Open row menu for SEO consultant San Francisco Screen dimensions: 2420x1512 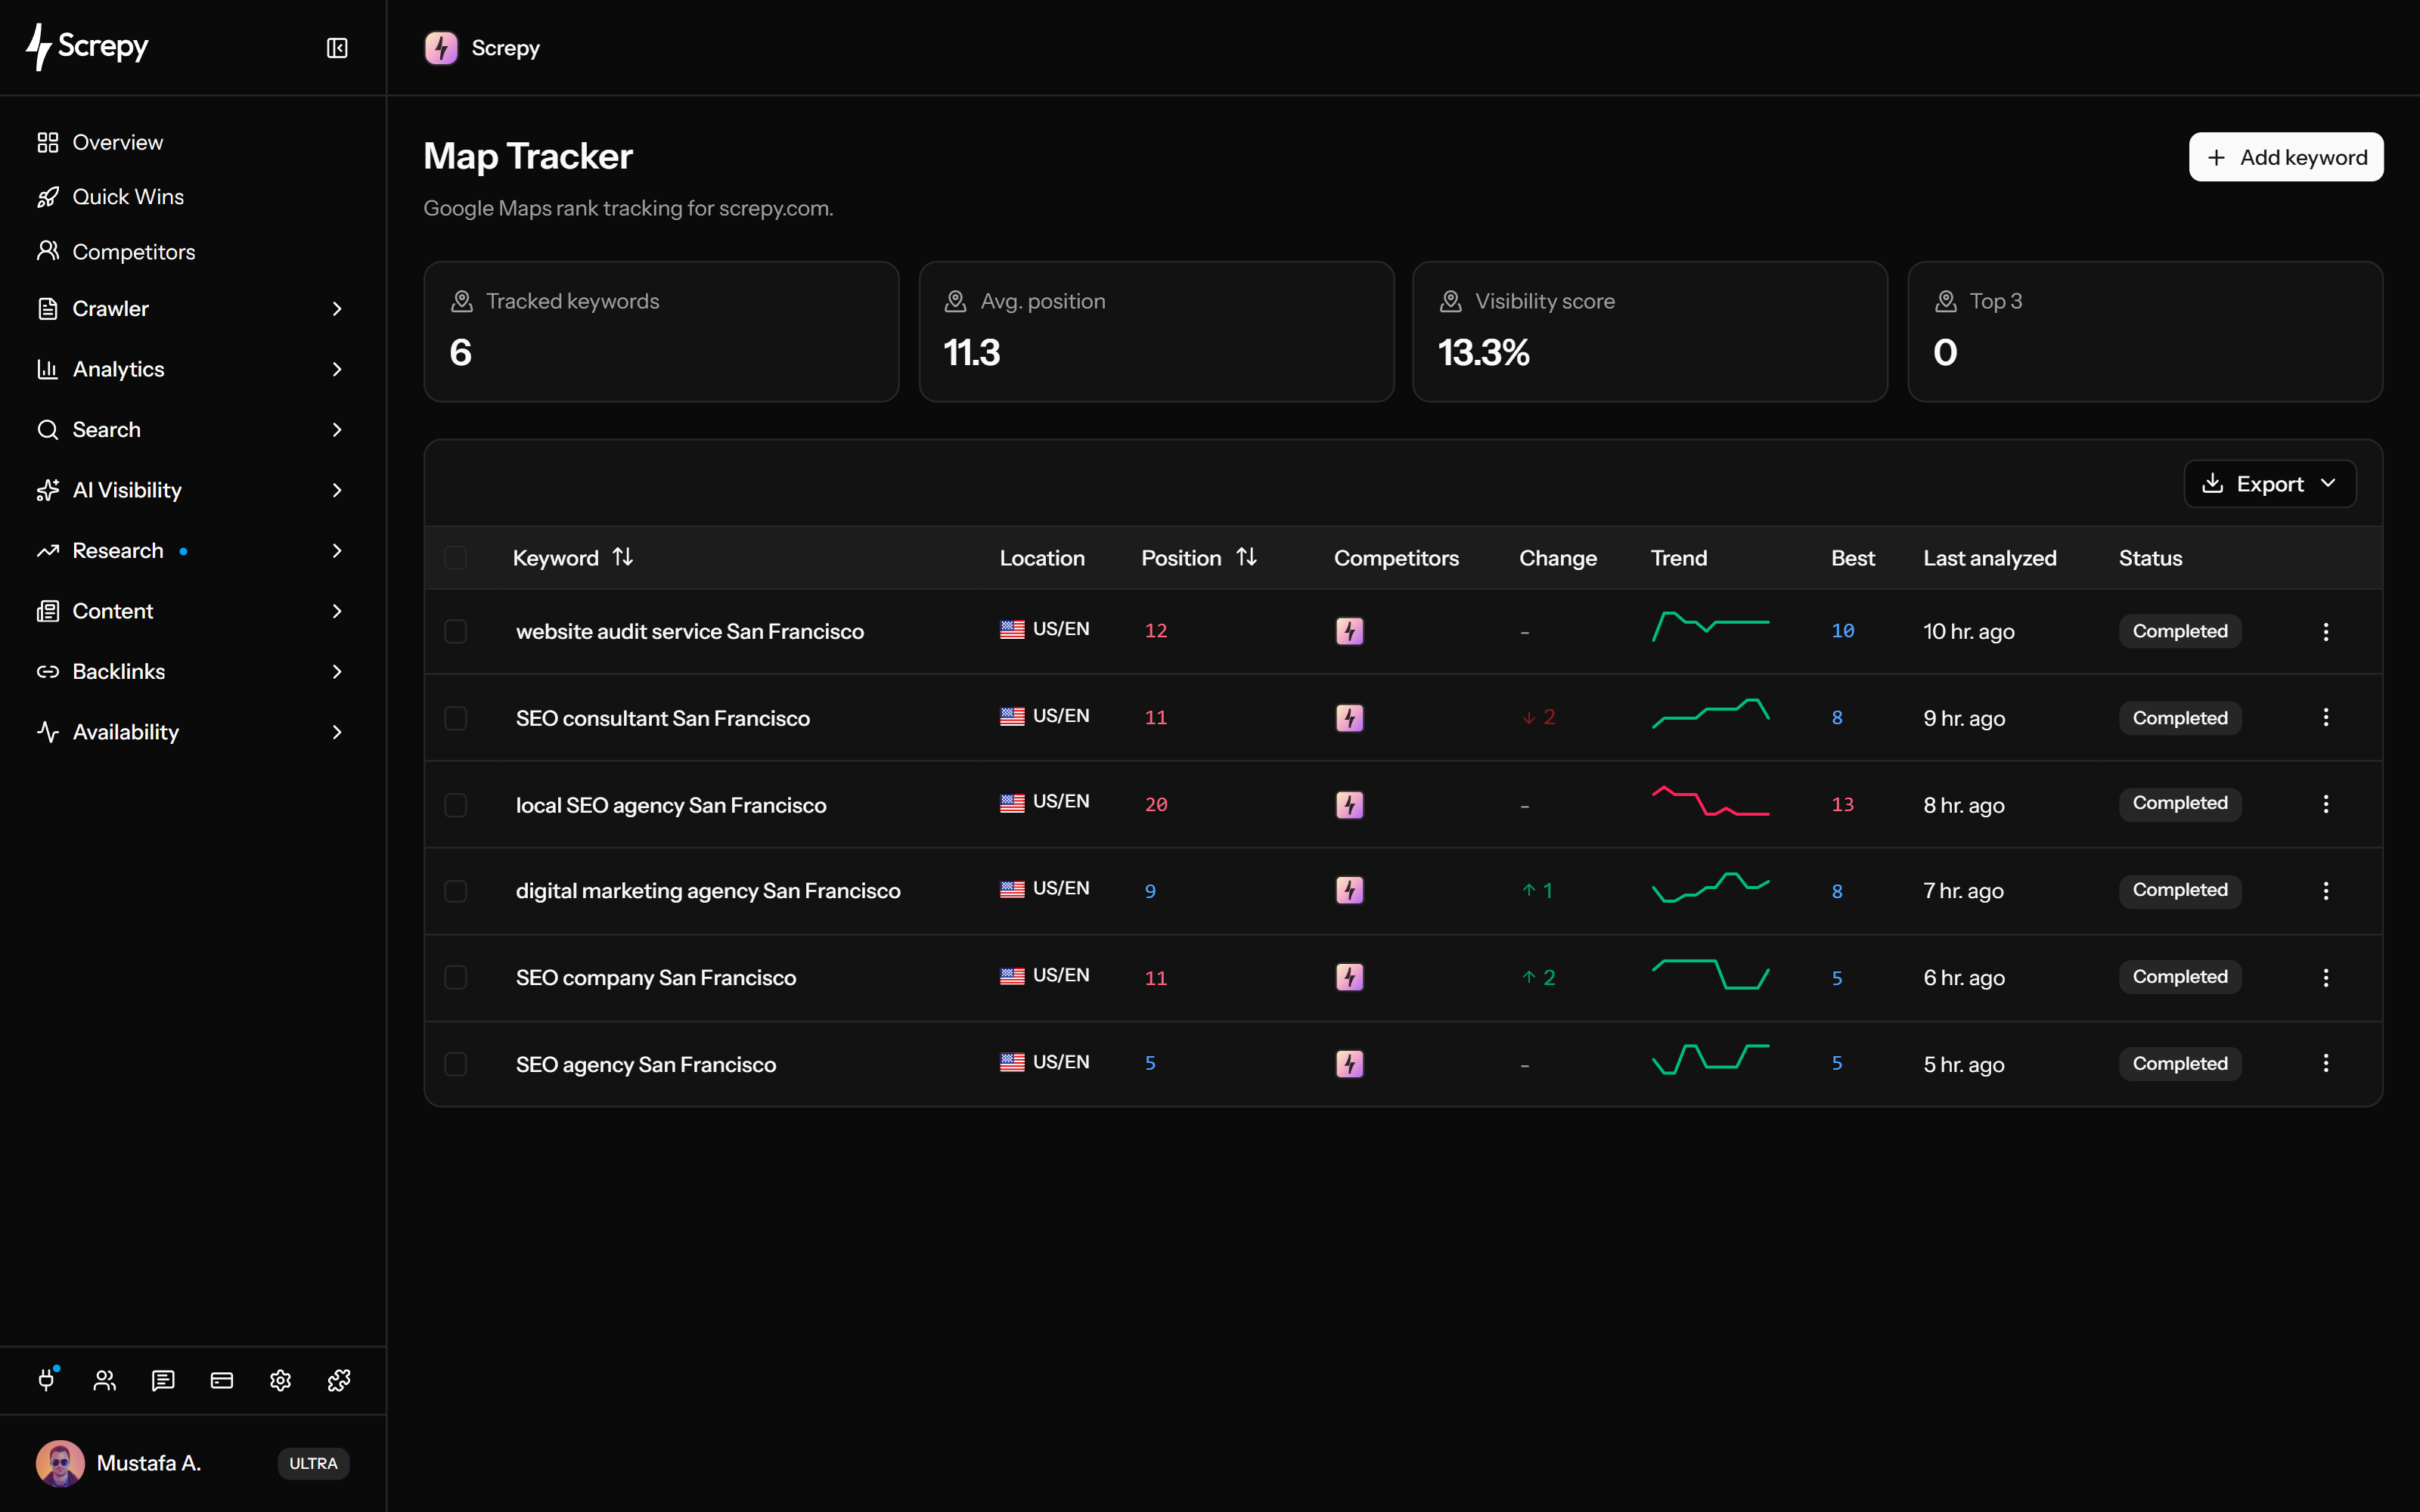click(2326, 717)
